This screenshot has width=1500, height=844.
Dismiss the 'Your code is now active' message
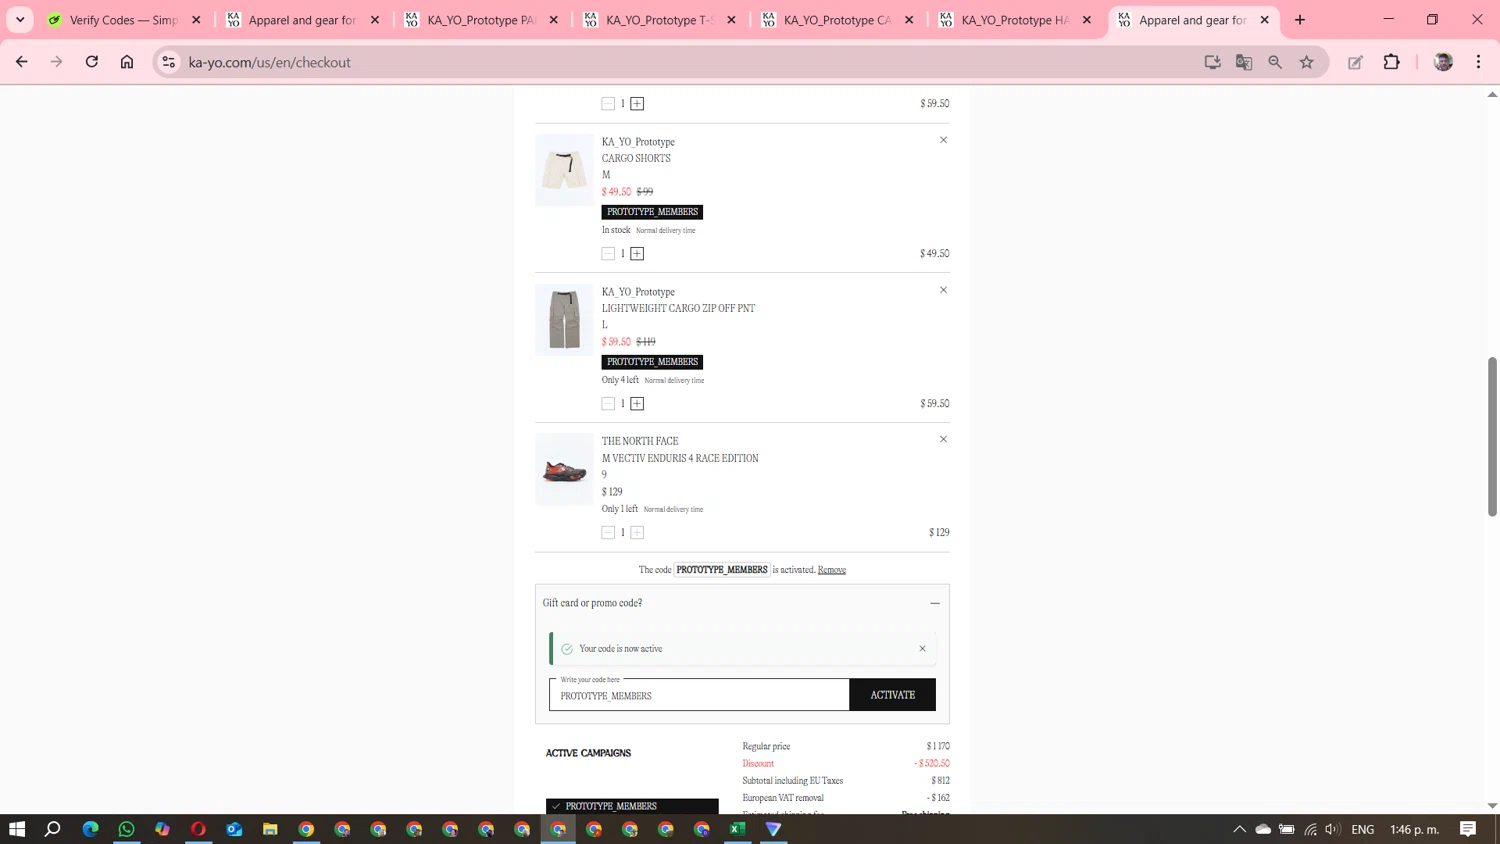click(922, 649)
